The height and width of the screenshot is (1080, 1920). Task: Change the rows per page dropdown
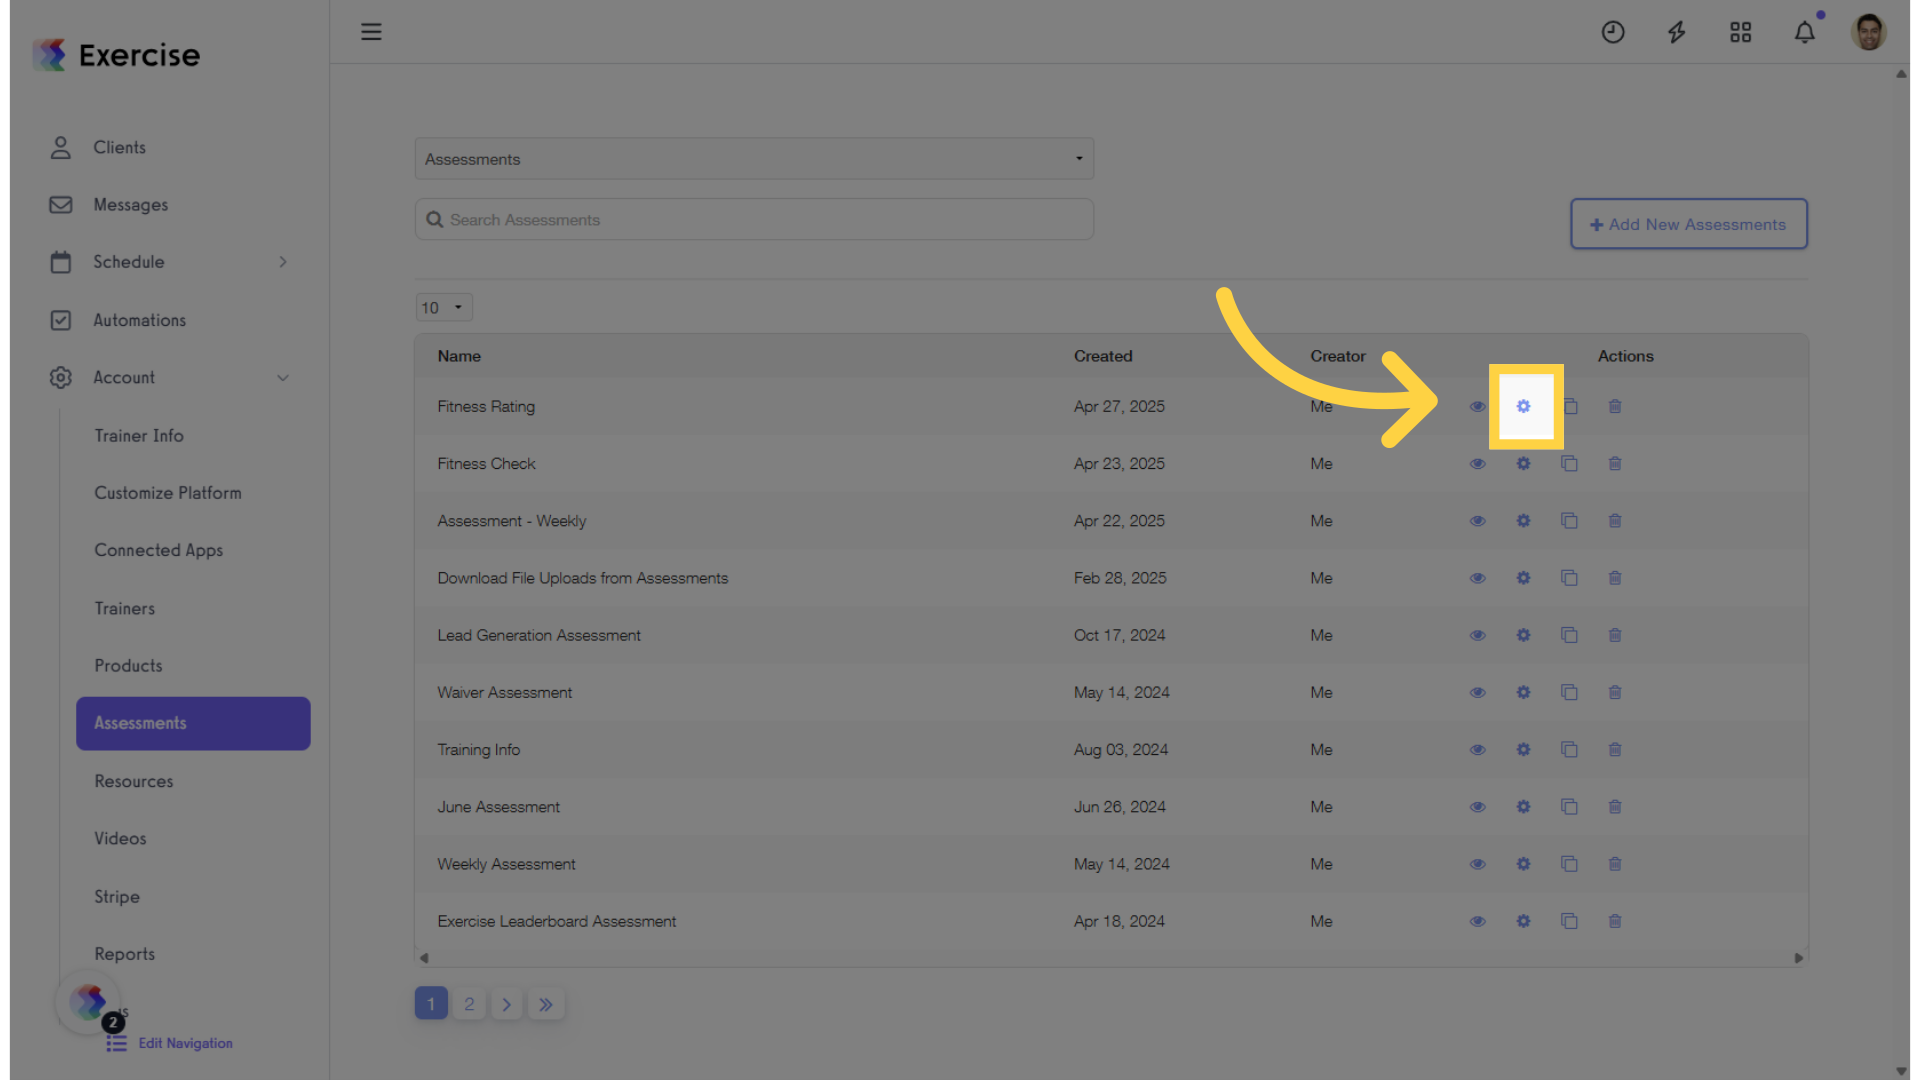444,307
